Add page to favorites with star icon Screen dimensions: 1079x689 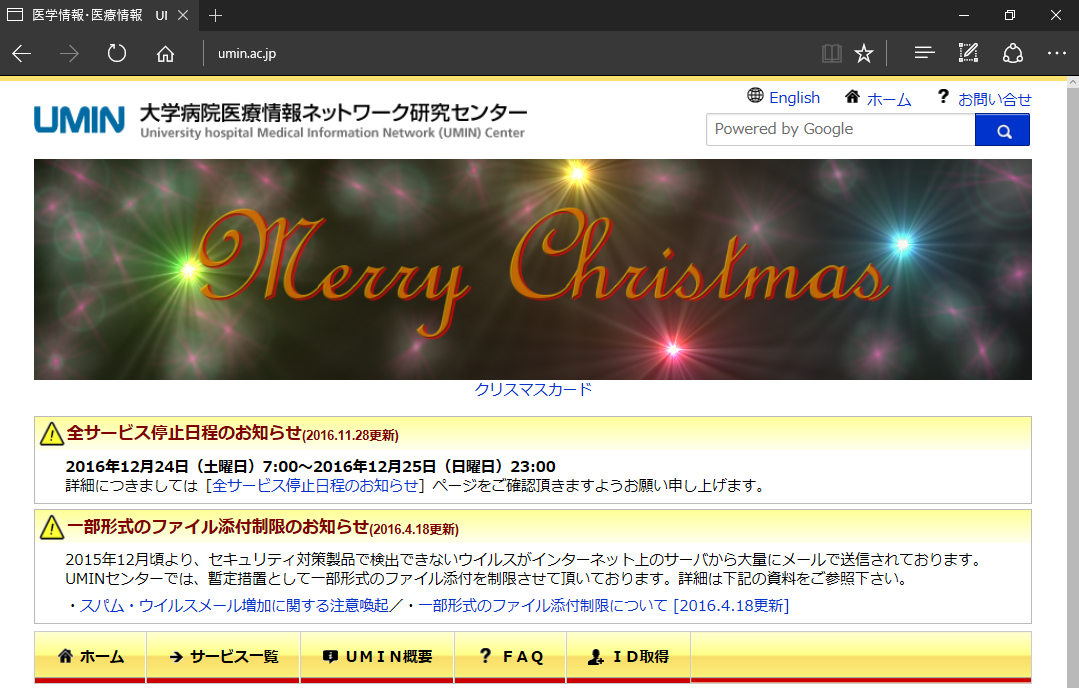[864, 53]
